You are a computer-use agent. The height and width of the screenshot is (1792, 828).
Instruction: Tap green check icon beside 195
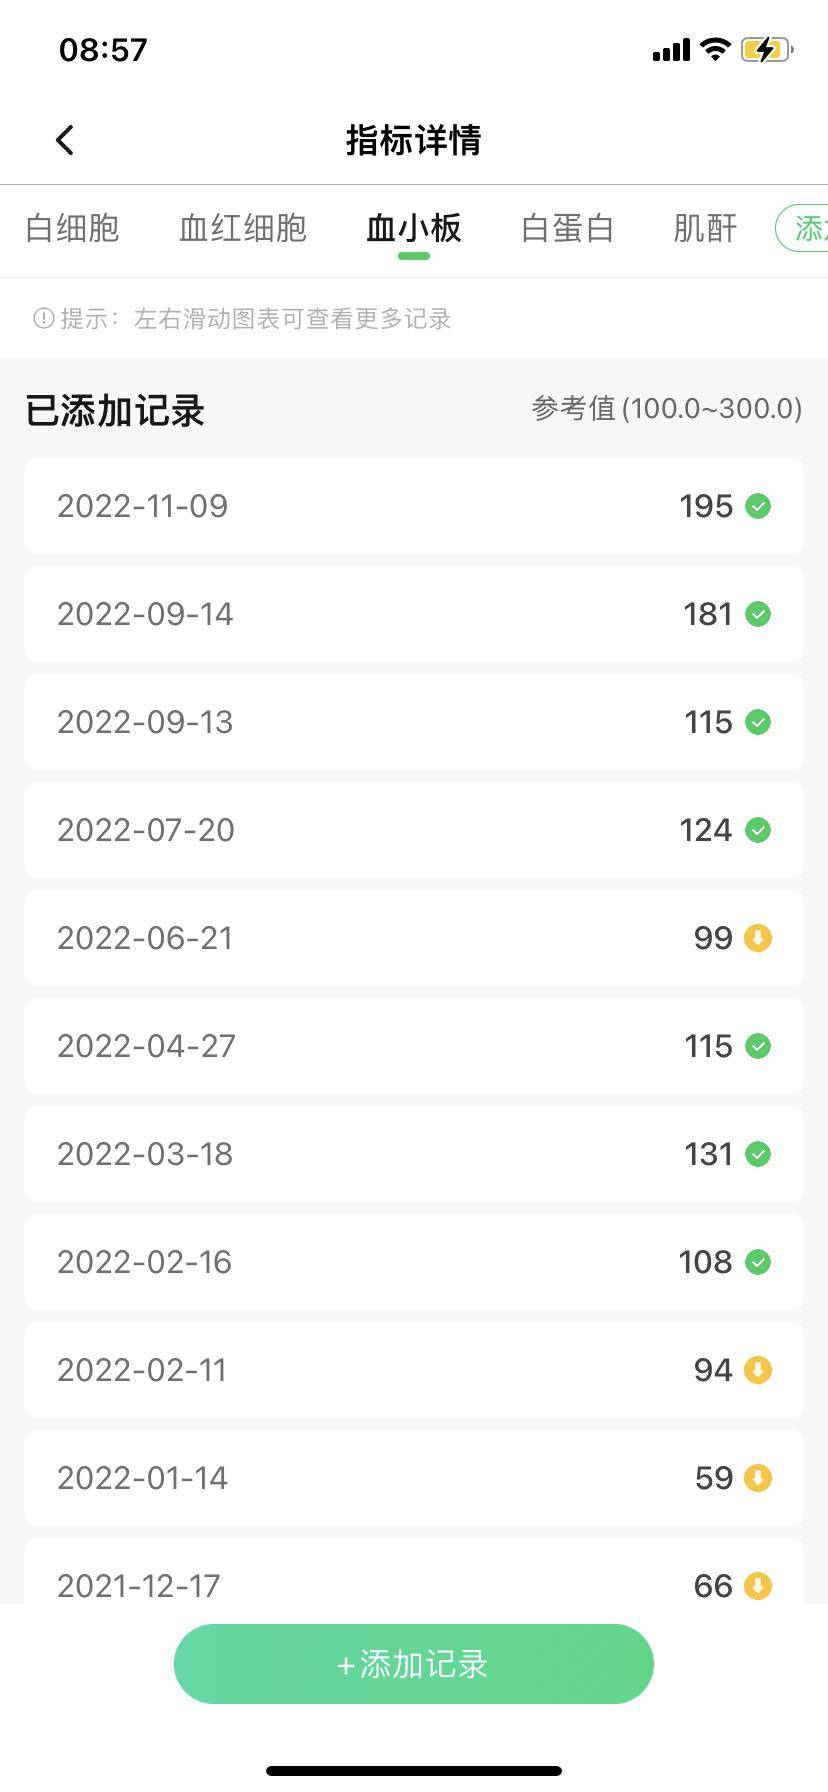coord(758,506)
